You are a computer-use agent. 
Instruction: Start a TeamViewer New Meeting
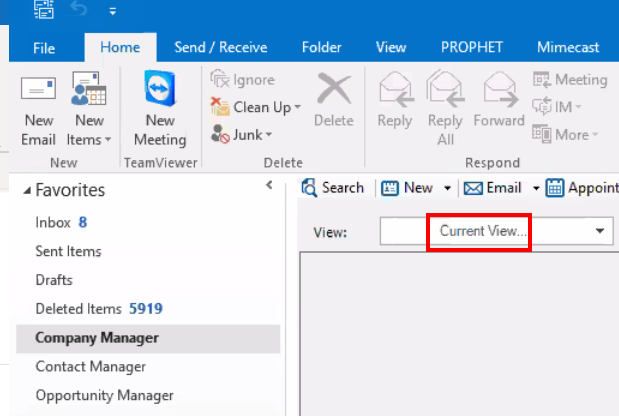(x=160, y=109)
